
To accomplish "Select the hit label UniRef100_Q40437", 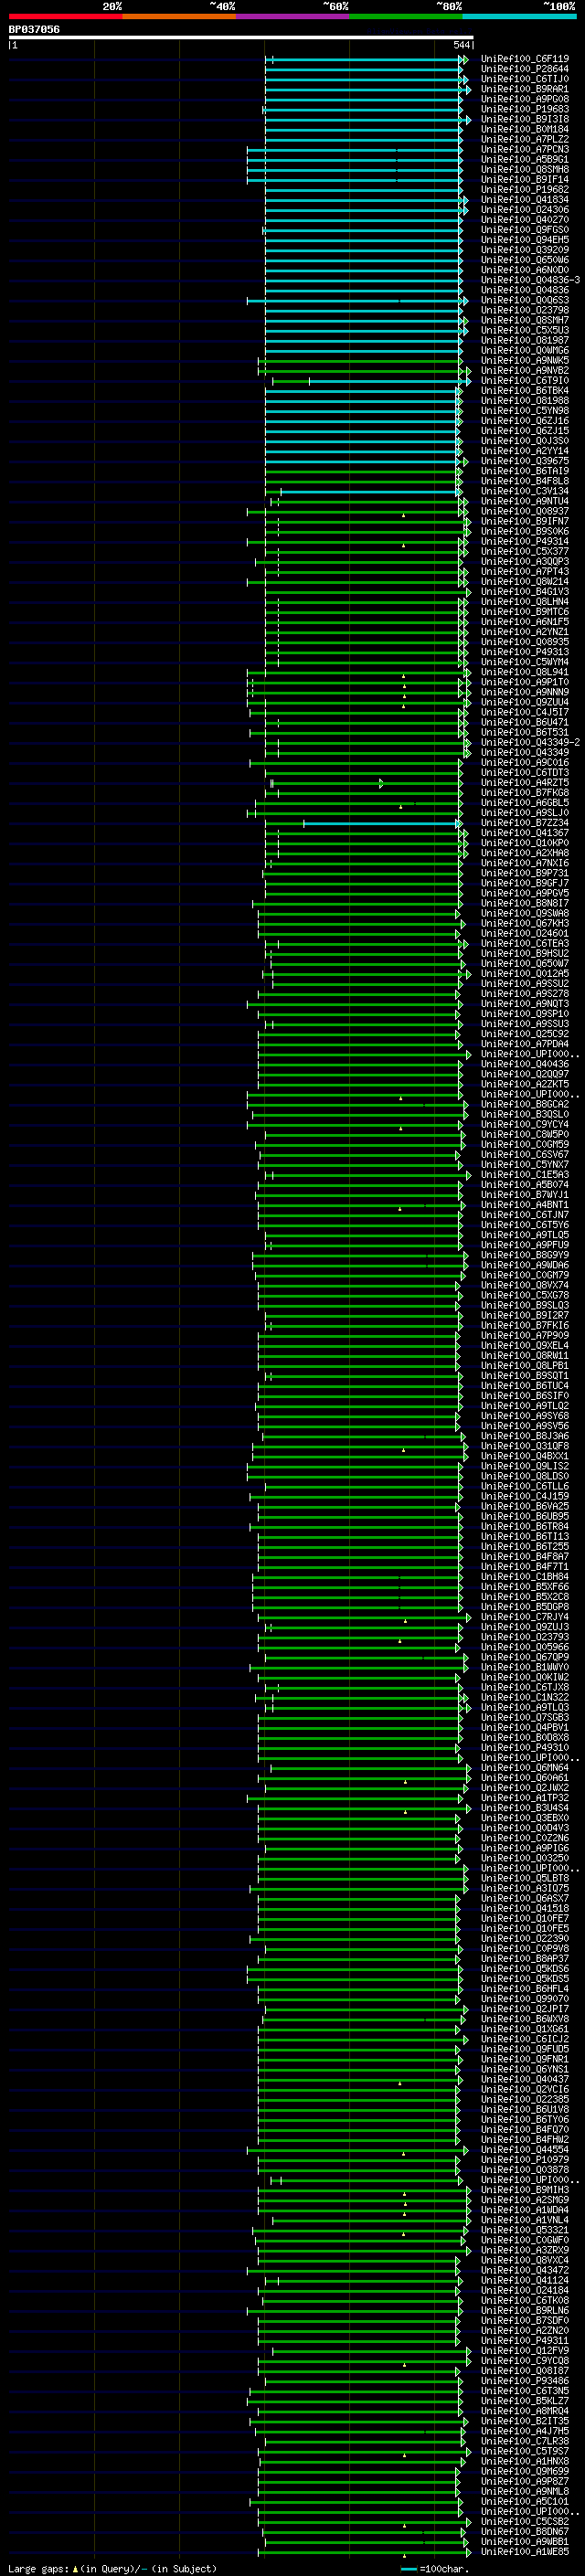I will coord(524,2080).
